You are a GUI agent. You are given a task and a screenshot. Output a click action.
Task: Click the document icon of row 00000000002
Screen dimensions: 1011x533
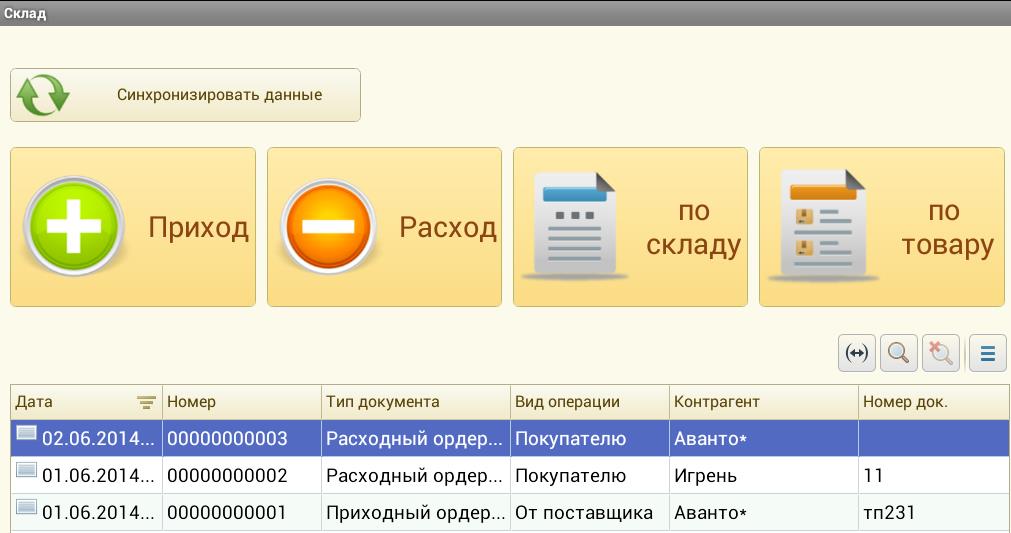(26, 474)
